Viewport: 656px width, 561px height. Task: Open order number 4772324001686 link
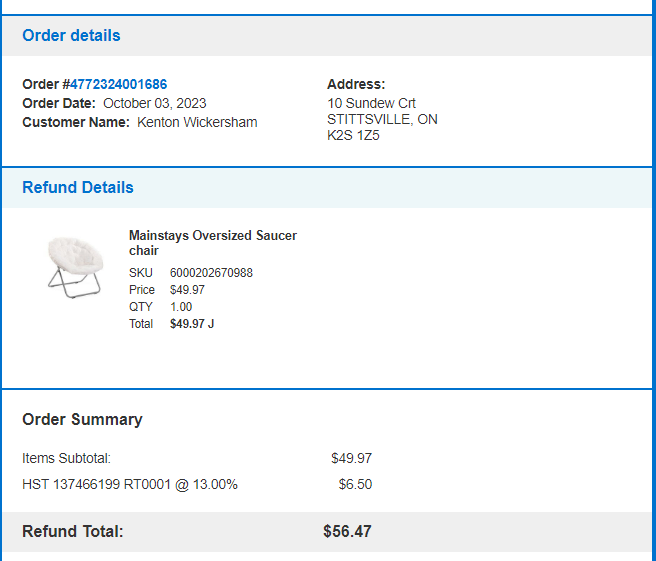pyautogui.click(x=118, y=85)
